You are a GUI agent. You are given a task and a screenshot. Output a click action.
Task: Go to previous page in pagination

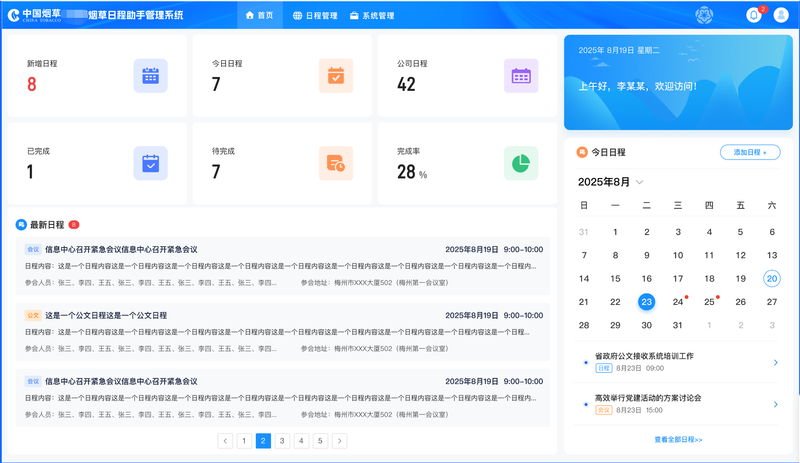(226, 441)
